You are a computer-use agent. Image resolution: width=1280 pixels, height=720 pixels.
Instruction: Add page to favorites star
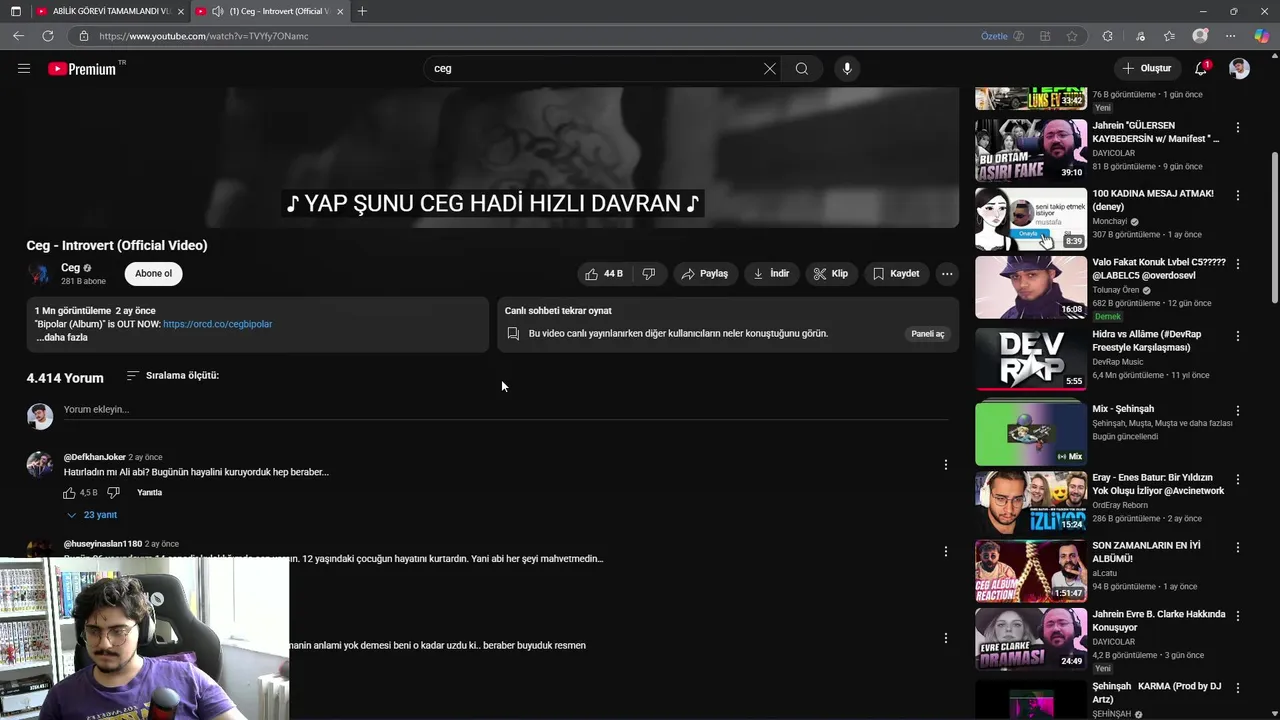pos(1072,36)
